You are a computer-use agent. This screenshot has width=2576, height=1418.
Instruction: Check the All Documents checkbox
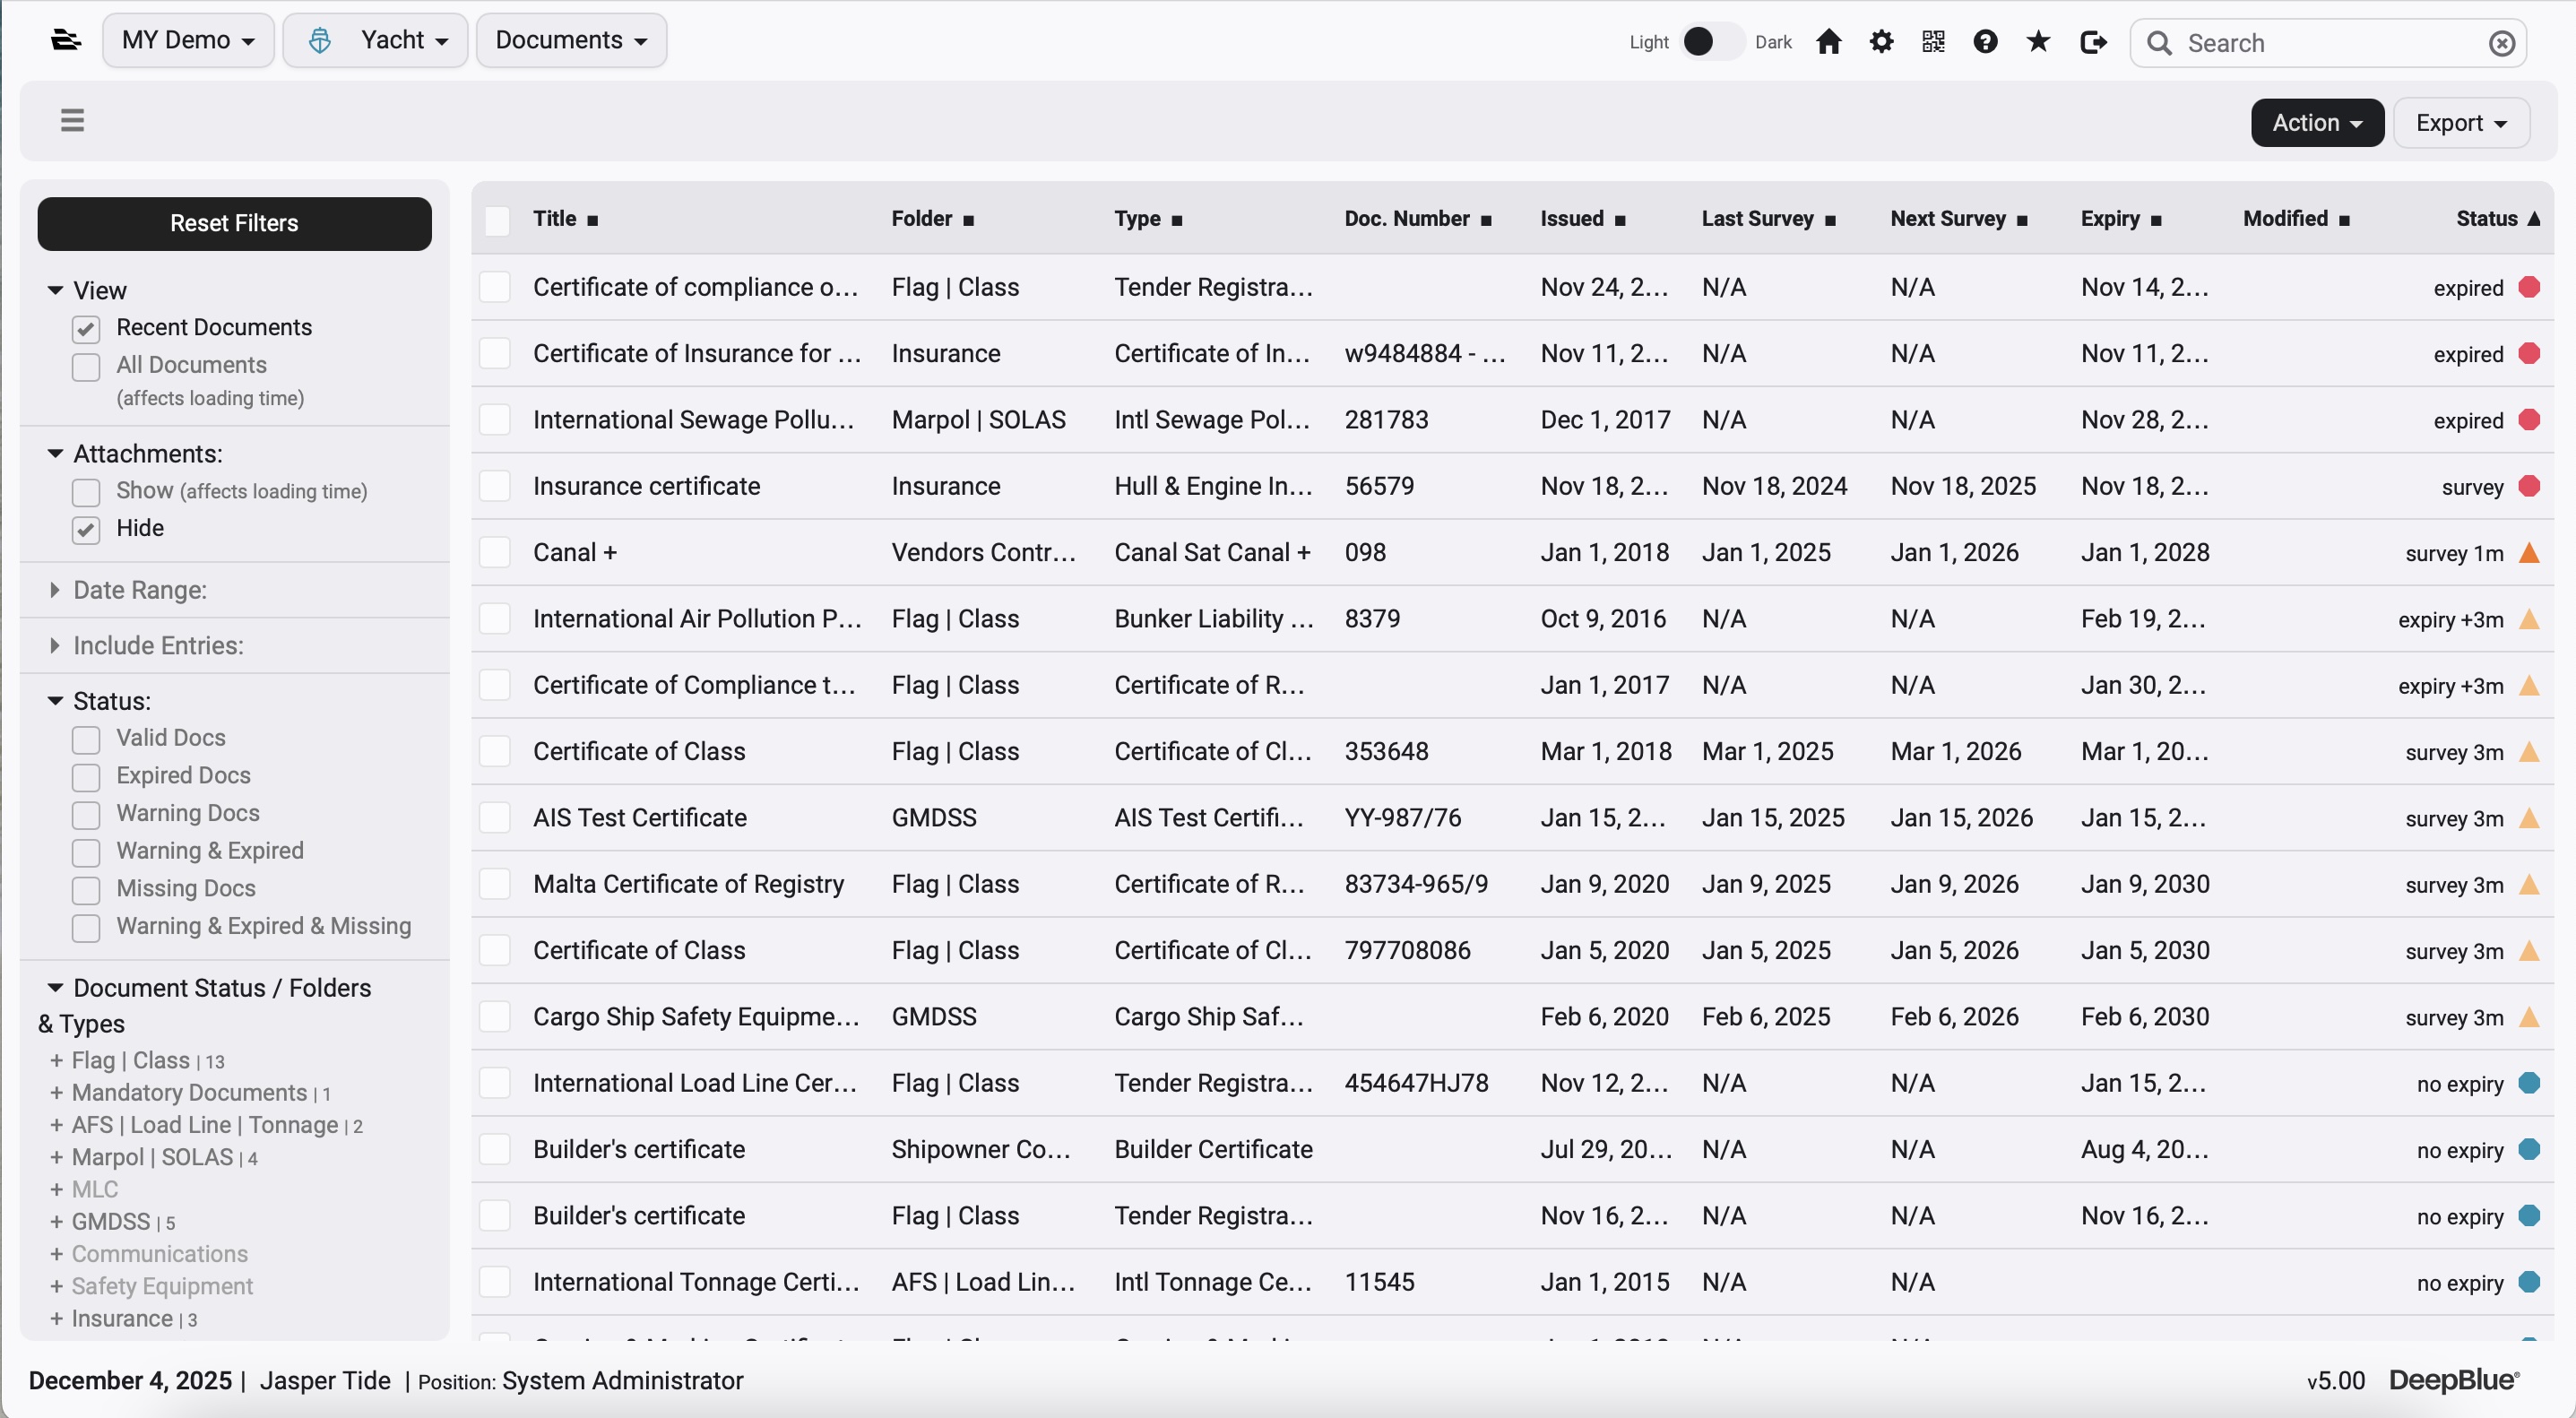pyautogui.click(x=86, y=367)
